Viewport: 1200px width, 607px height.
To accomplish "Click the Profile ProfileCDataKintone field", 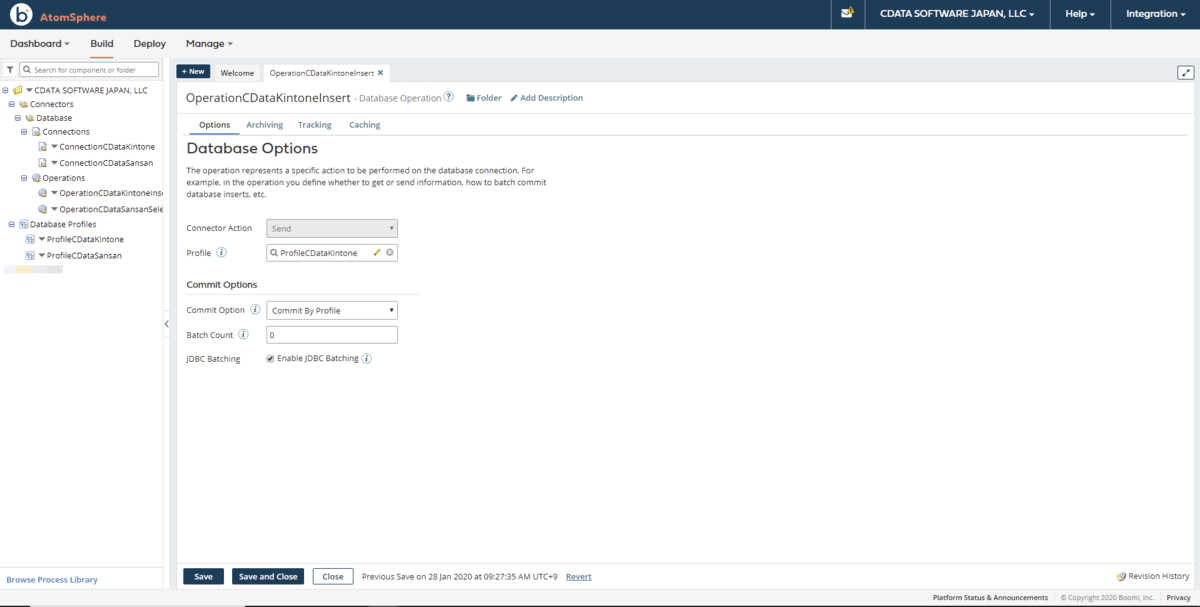I will [x=332, y=253].
